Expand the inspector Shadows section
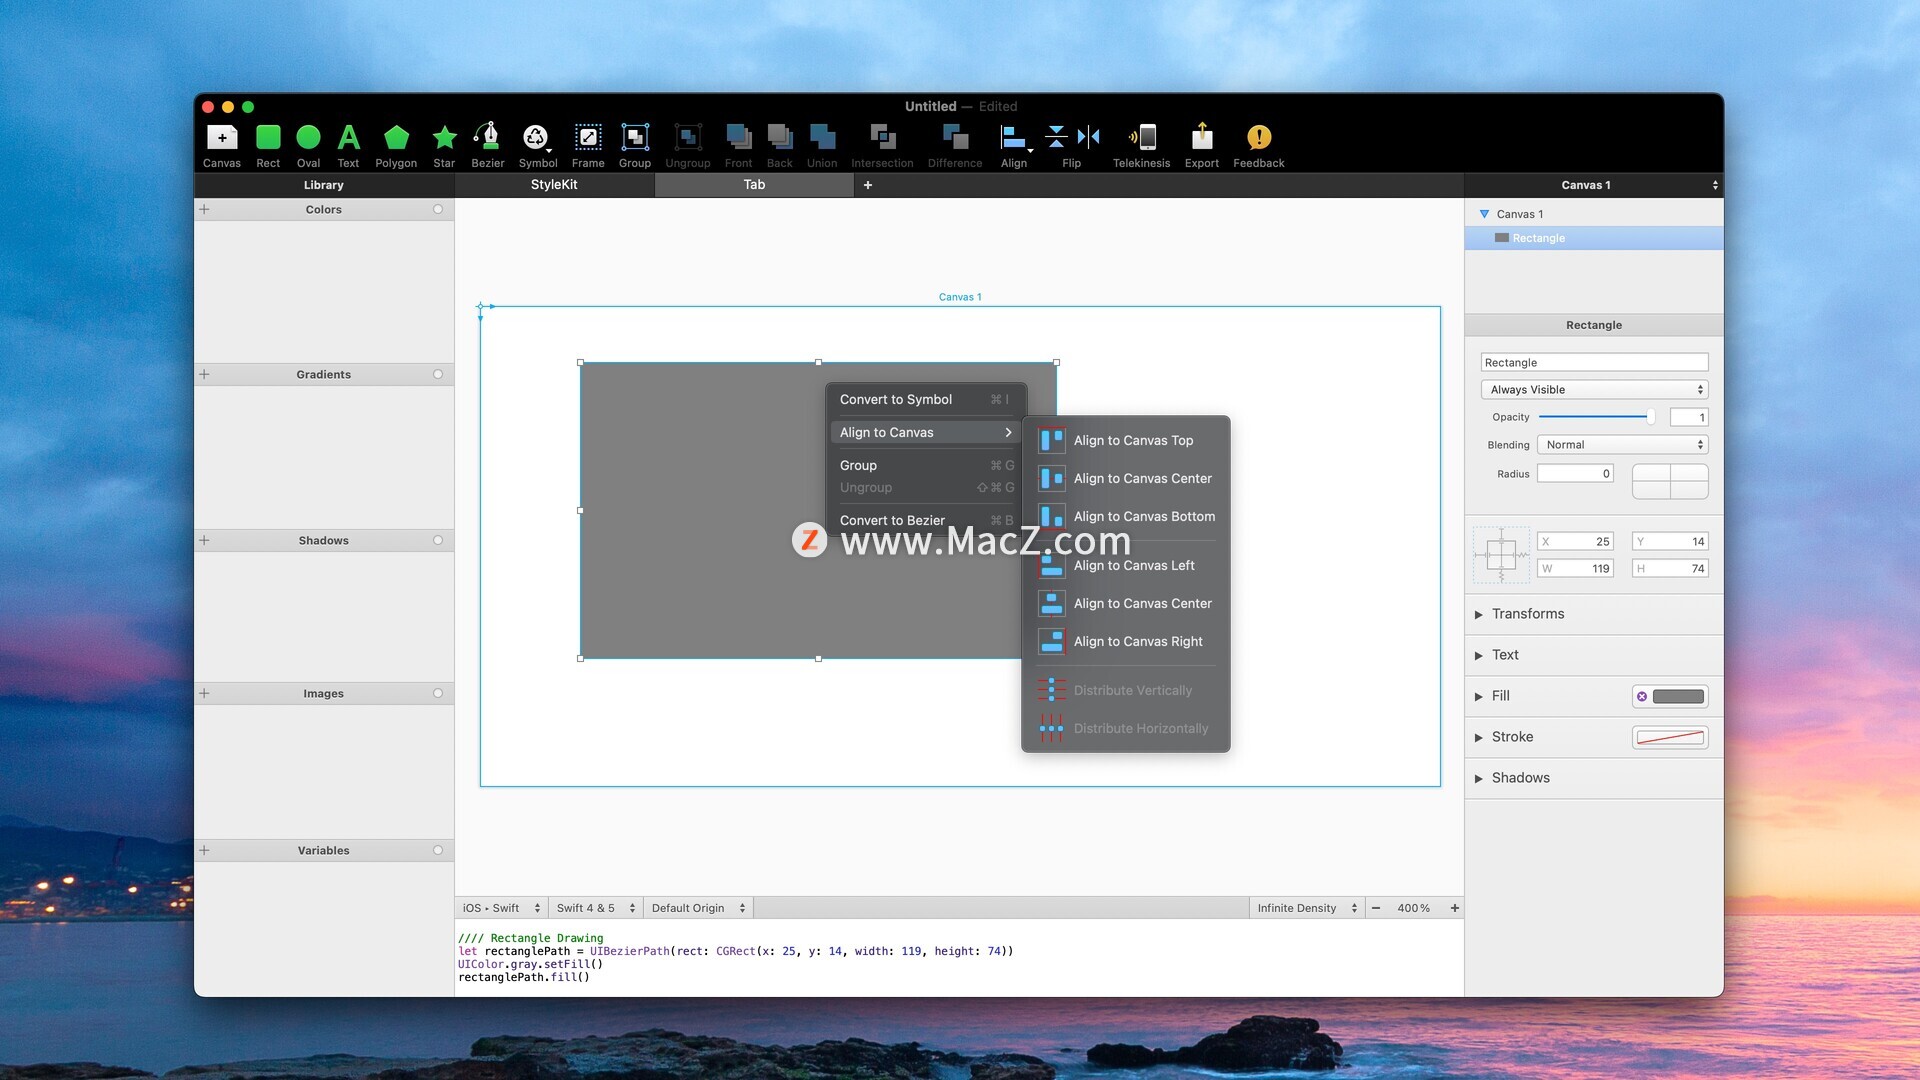Image resolution: width=1920 pixels, height=1080 pixels. (1478, 778)
